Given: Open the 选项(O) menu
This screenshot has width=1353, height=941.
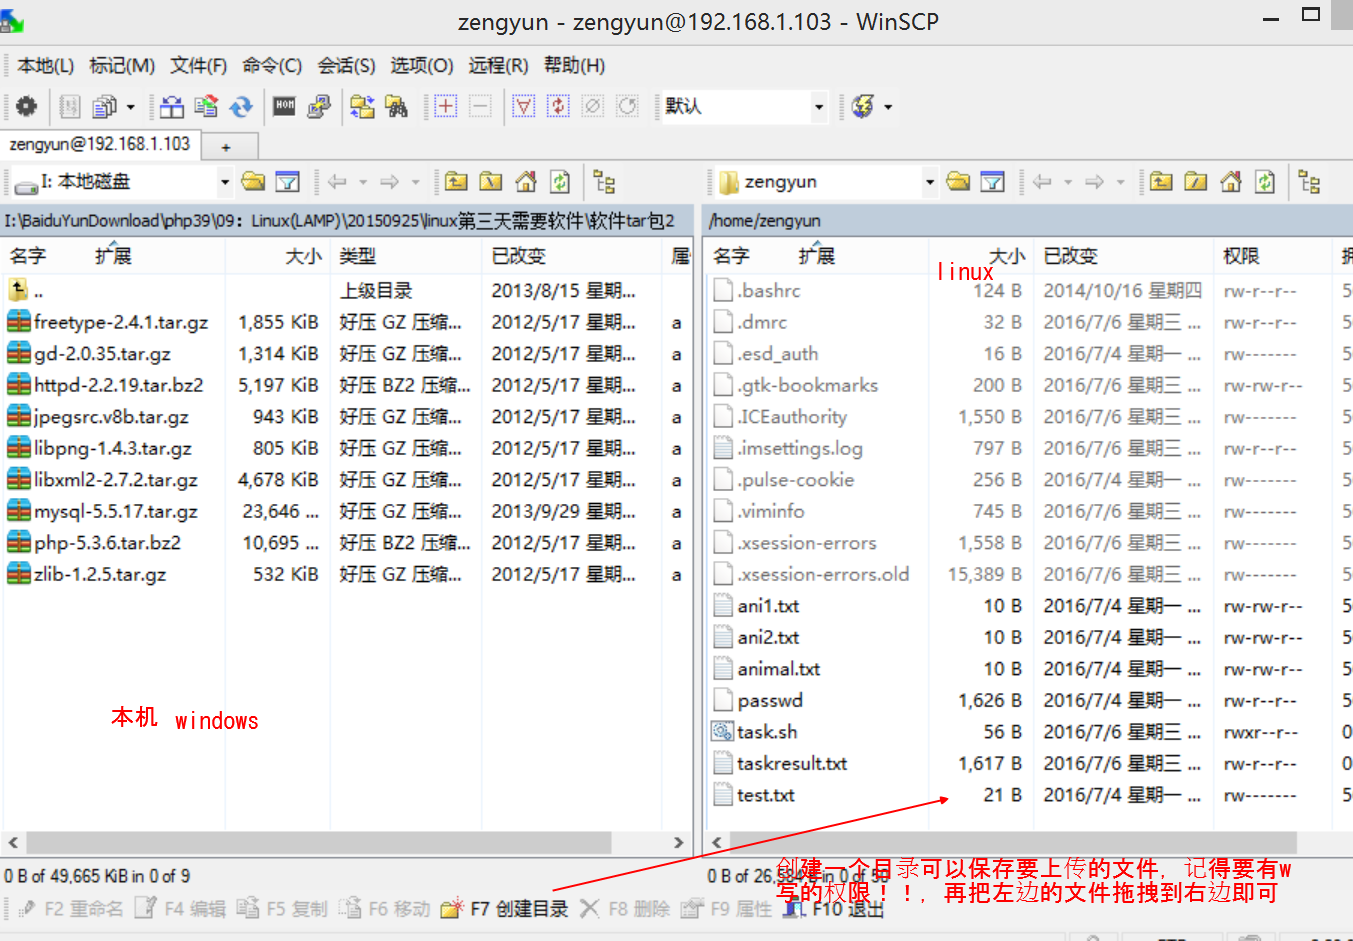Looking at the screenshot, I should pos(421,65).
